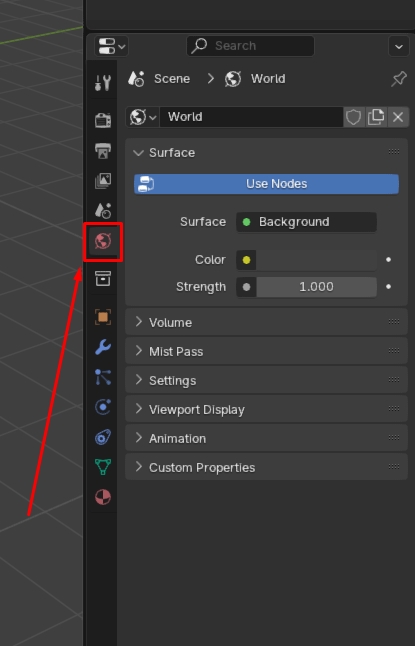Viewport: 415px width, 646px height.
Task: Click the Strength value slider
Action: 316,287
